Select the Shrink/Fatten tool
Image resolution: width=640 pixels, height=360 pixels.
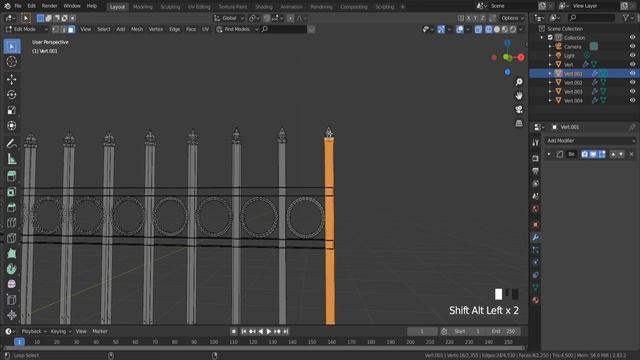12,315
